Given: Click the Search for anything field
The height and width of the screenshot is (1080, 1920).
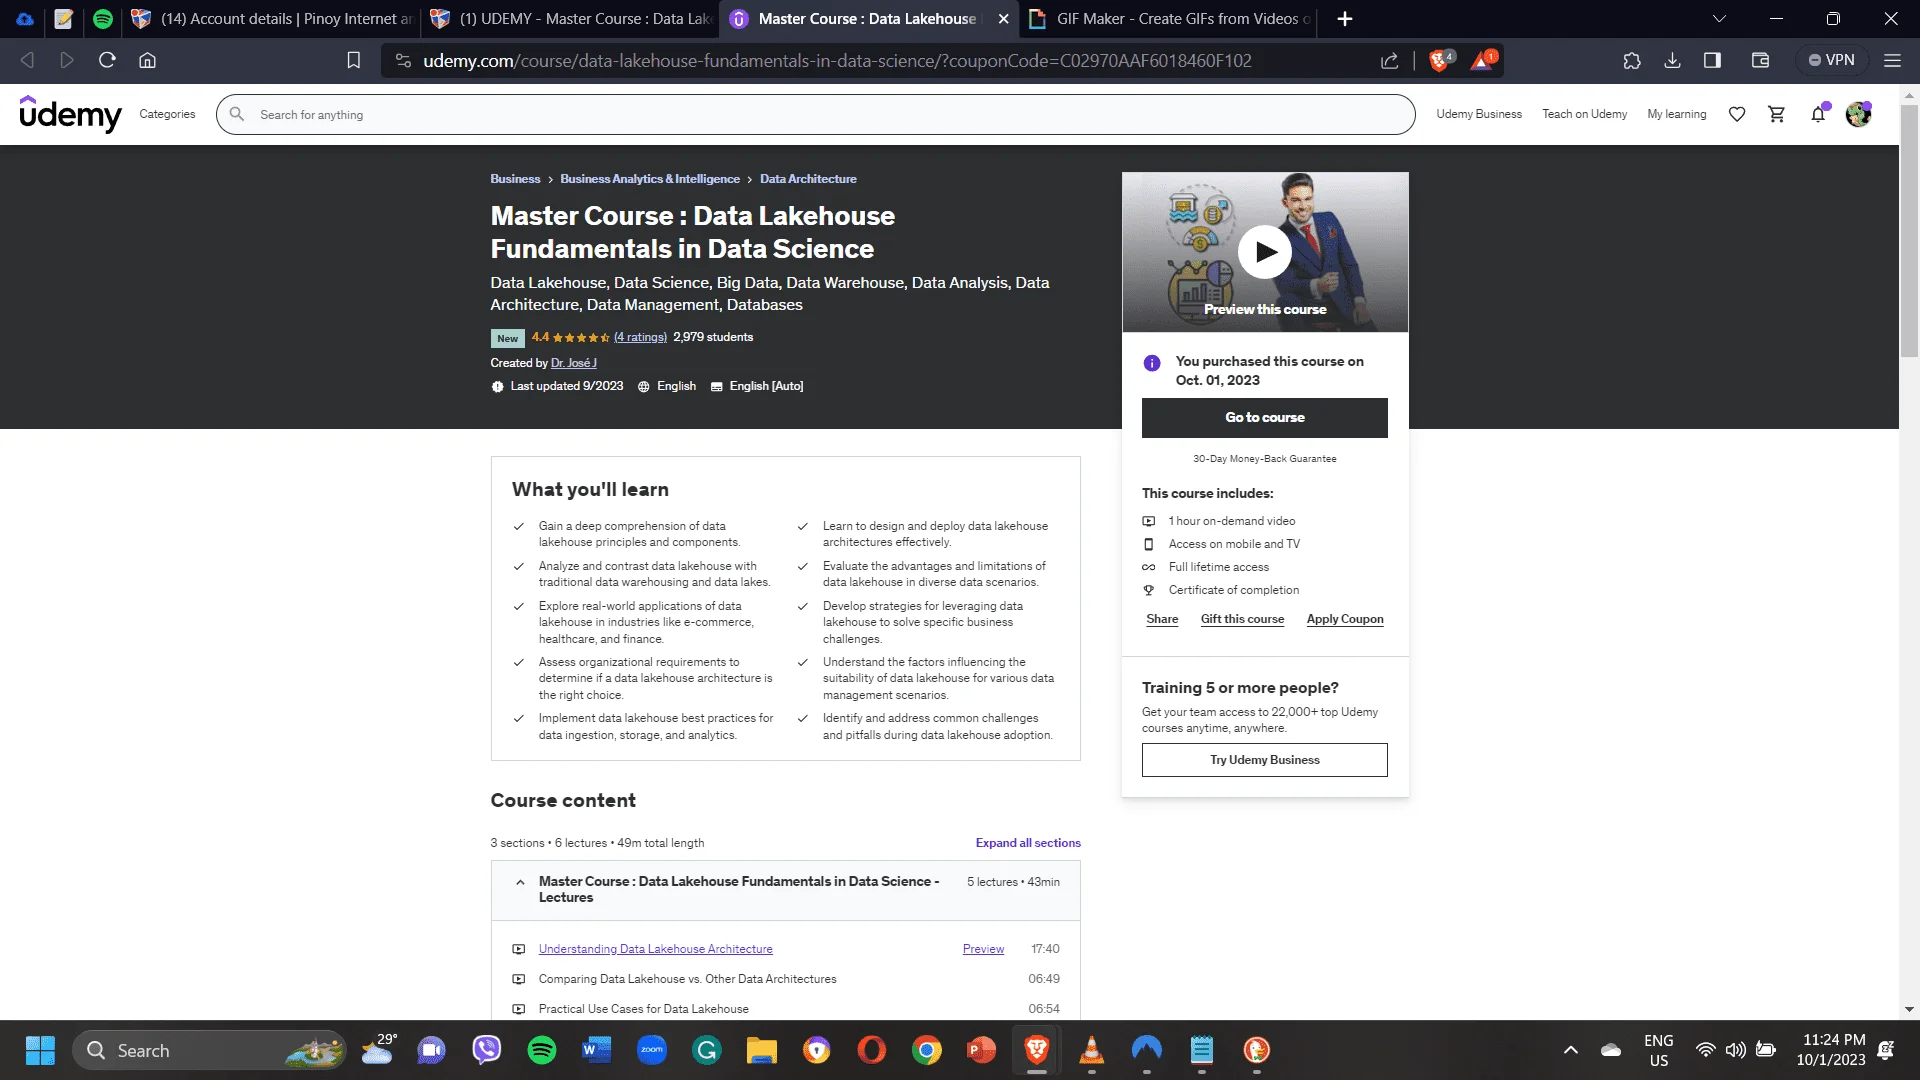Looking at the screenshot, I should click(x=815, y=114).
